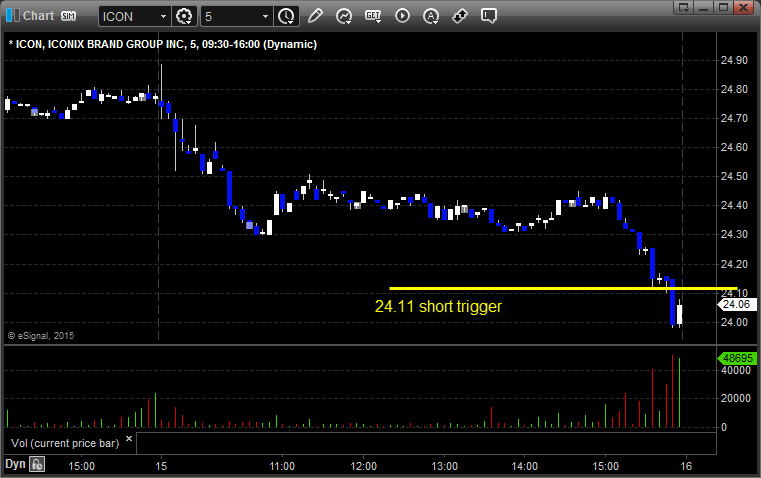This screenshot has height=478, width=761.
Task: Click the 16 date label on time axis
Action: pyautogui.click(x=686, y=466)
